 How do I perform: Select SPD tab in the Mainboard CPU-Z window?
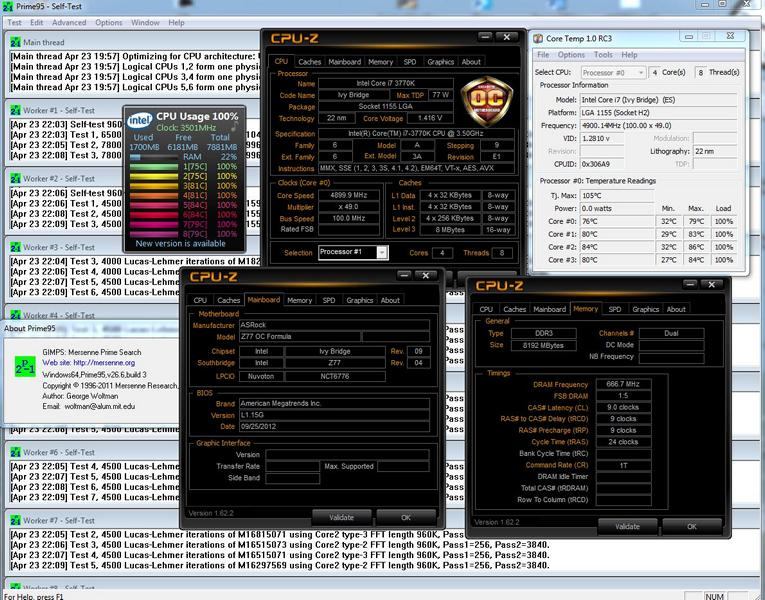(x=329, y=300)
